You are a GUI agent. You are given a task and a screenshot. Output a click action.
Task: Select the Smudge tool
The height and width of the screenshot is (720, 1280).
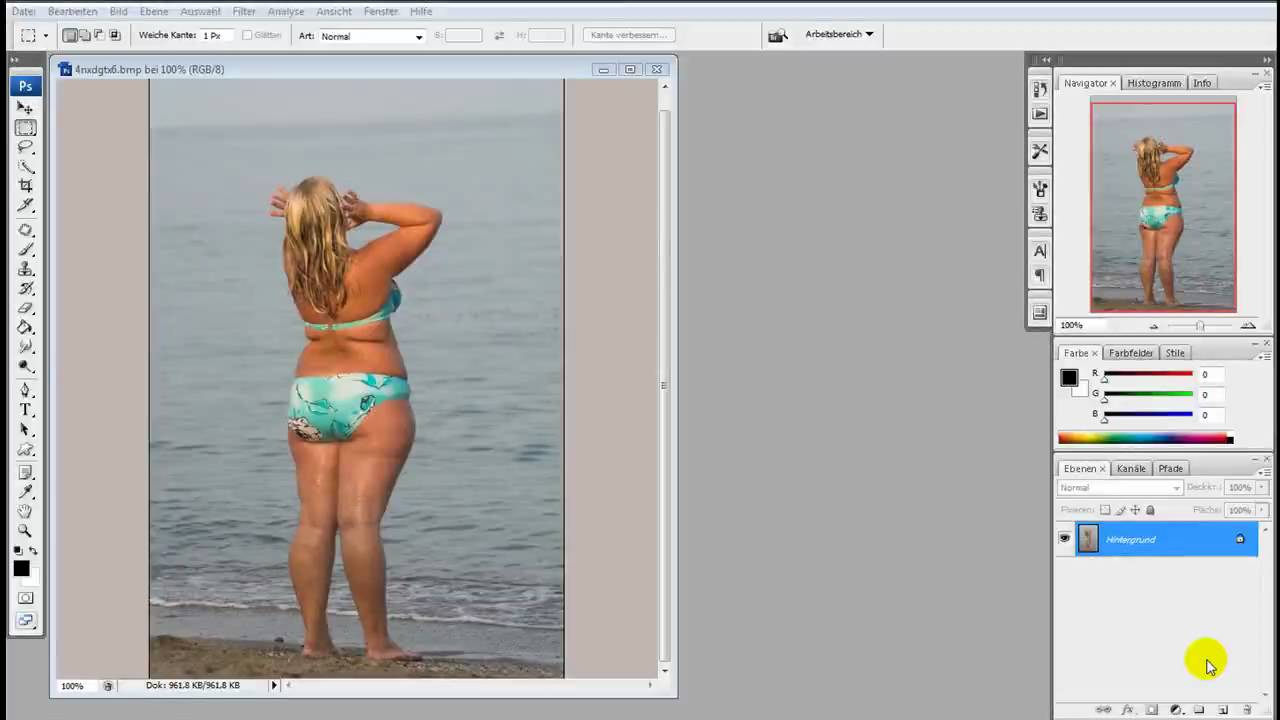[26, 346]
